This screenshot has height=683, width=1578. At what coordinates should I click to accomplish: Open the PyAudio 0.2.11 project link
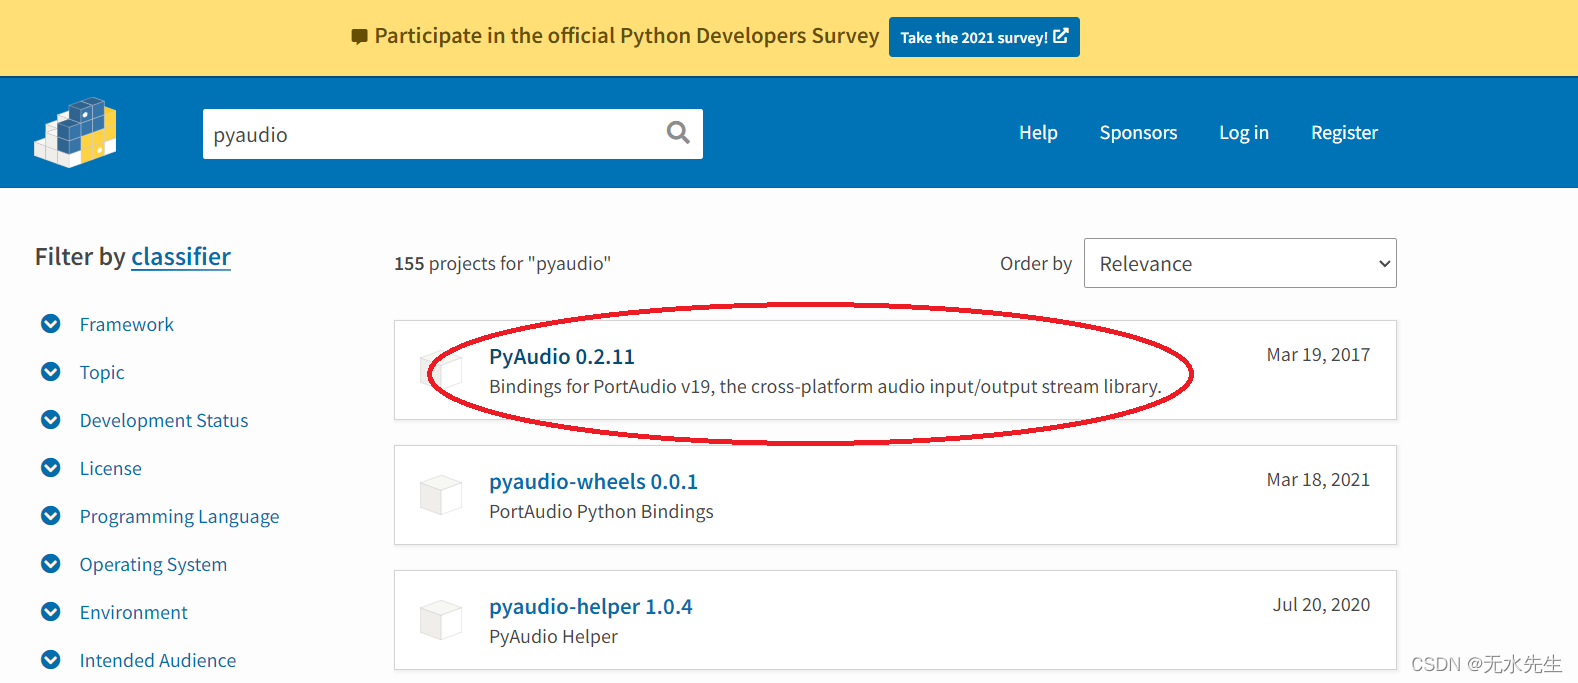click(x=562, y=357)
